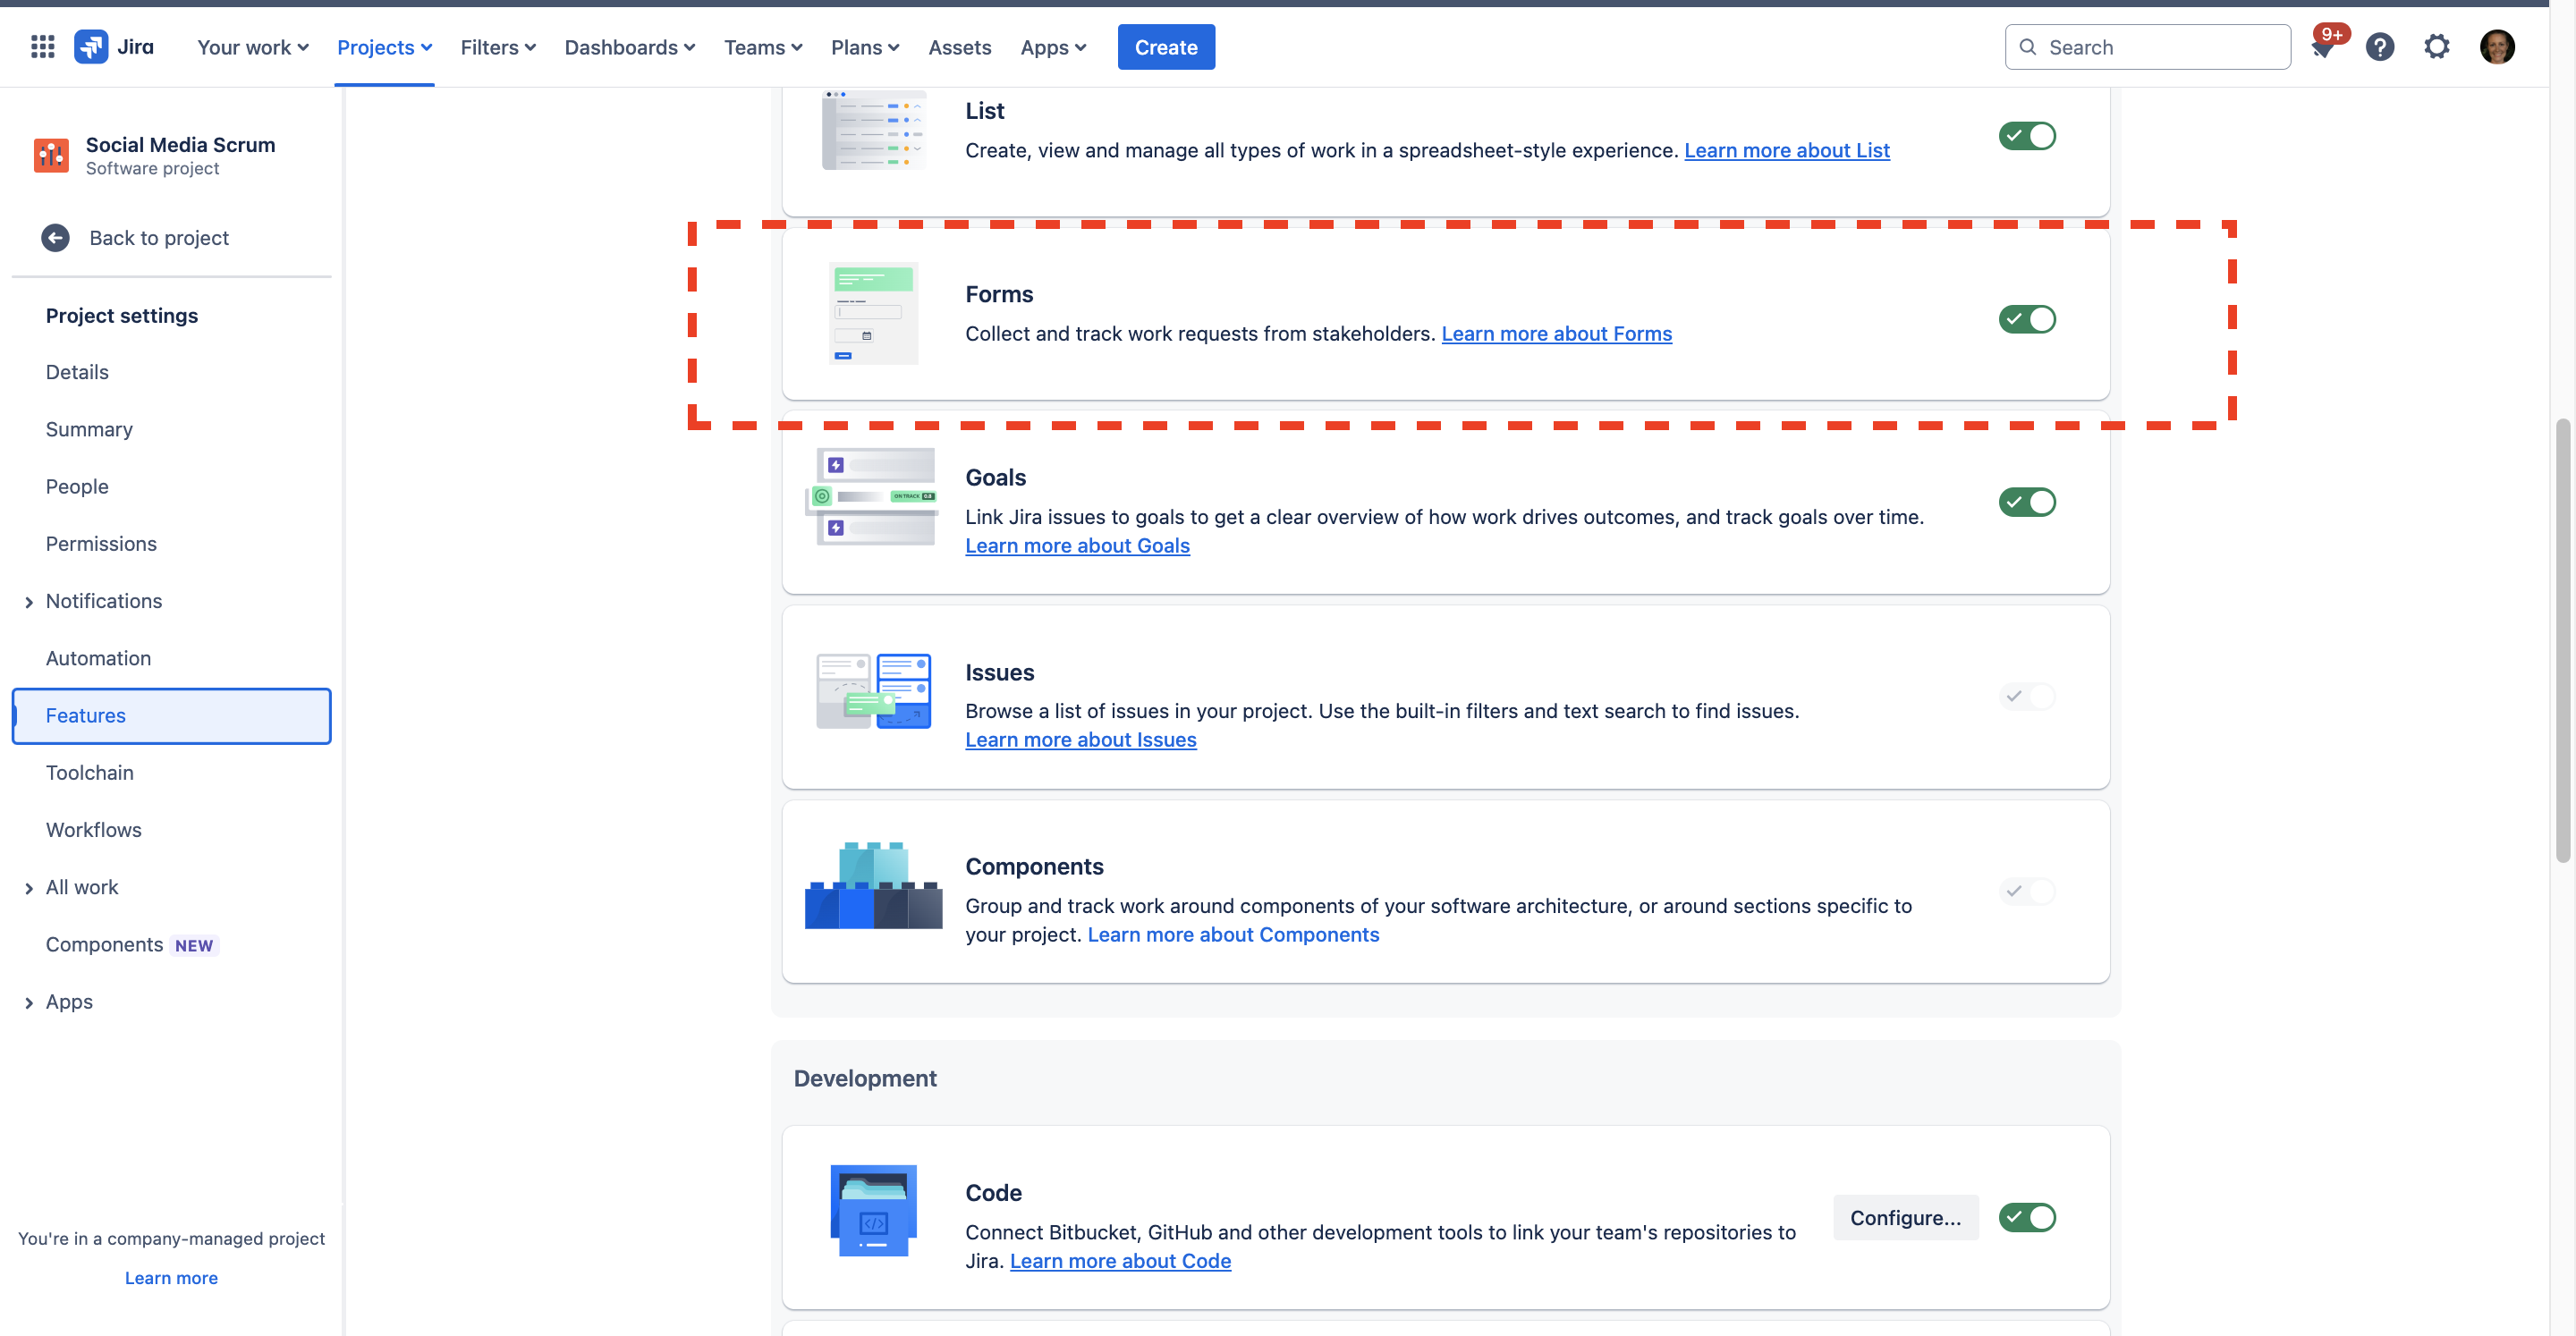Viewport: 2576px width, 1336px height.
Task: Click the Code feature folder icon
Action: pos(872,1210)
